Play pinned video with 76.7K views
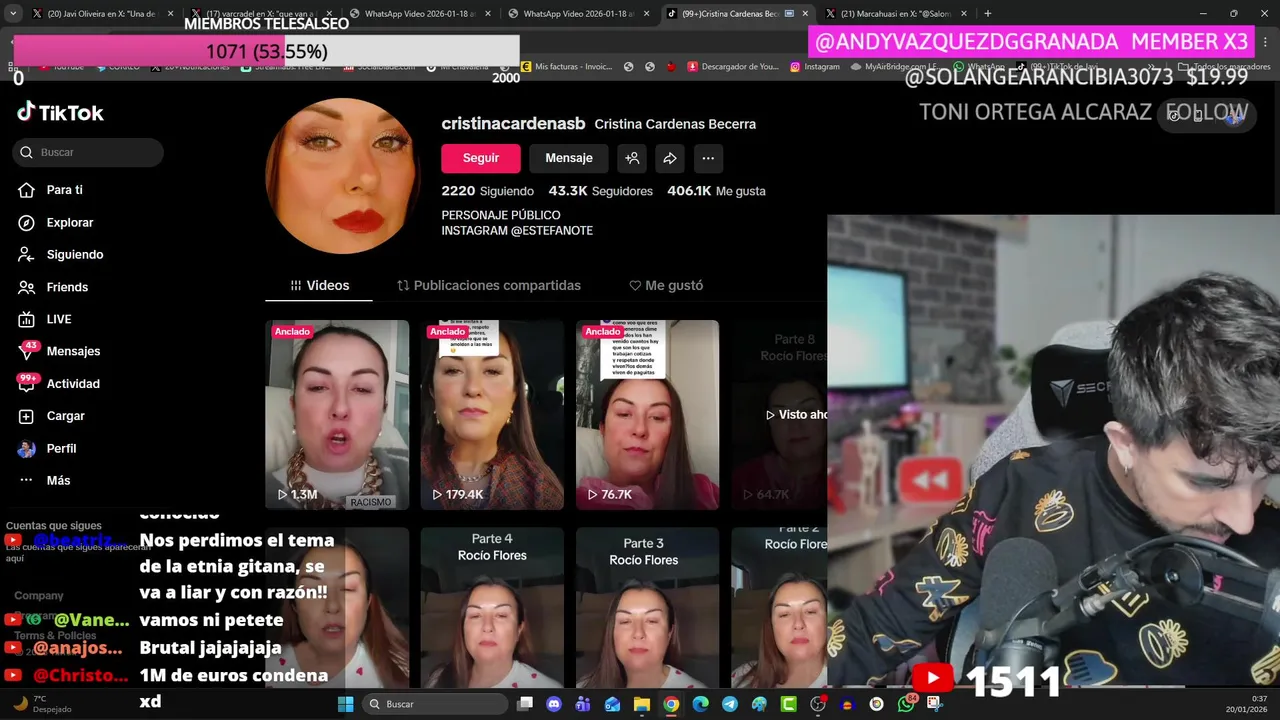1280x720 pixels. pyautogui.click(x=647, y=415)
